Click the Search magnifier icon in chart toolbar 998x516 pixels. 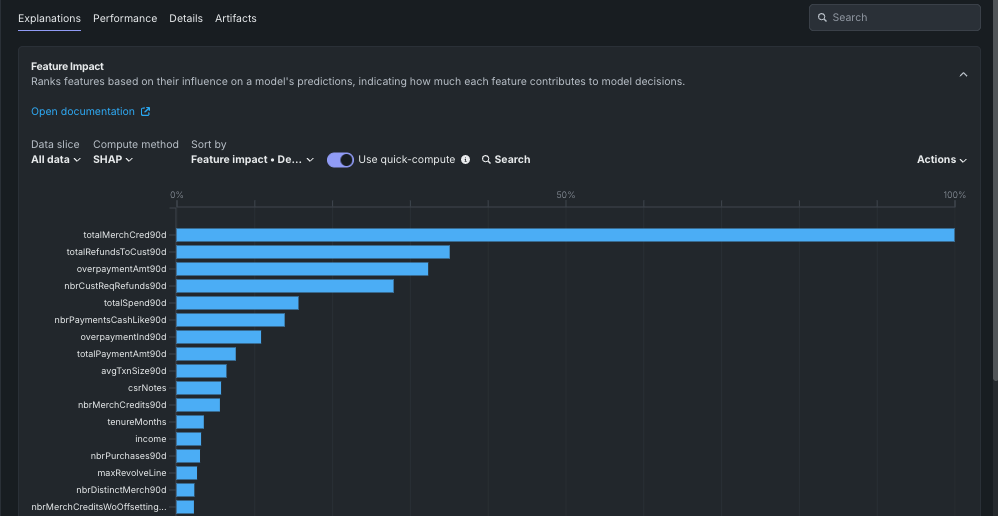[487, 160]
